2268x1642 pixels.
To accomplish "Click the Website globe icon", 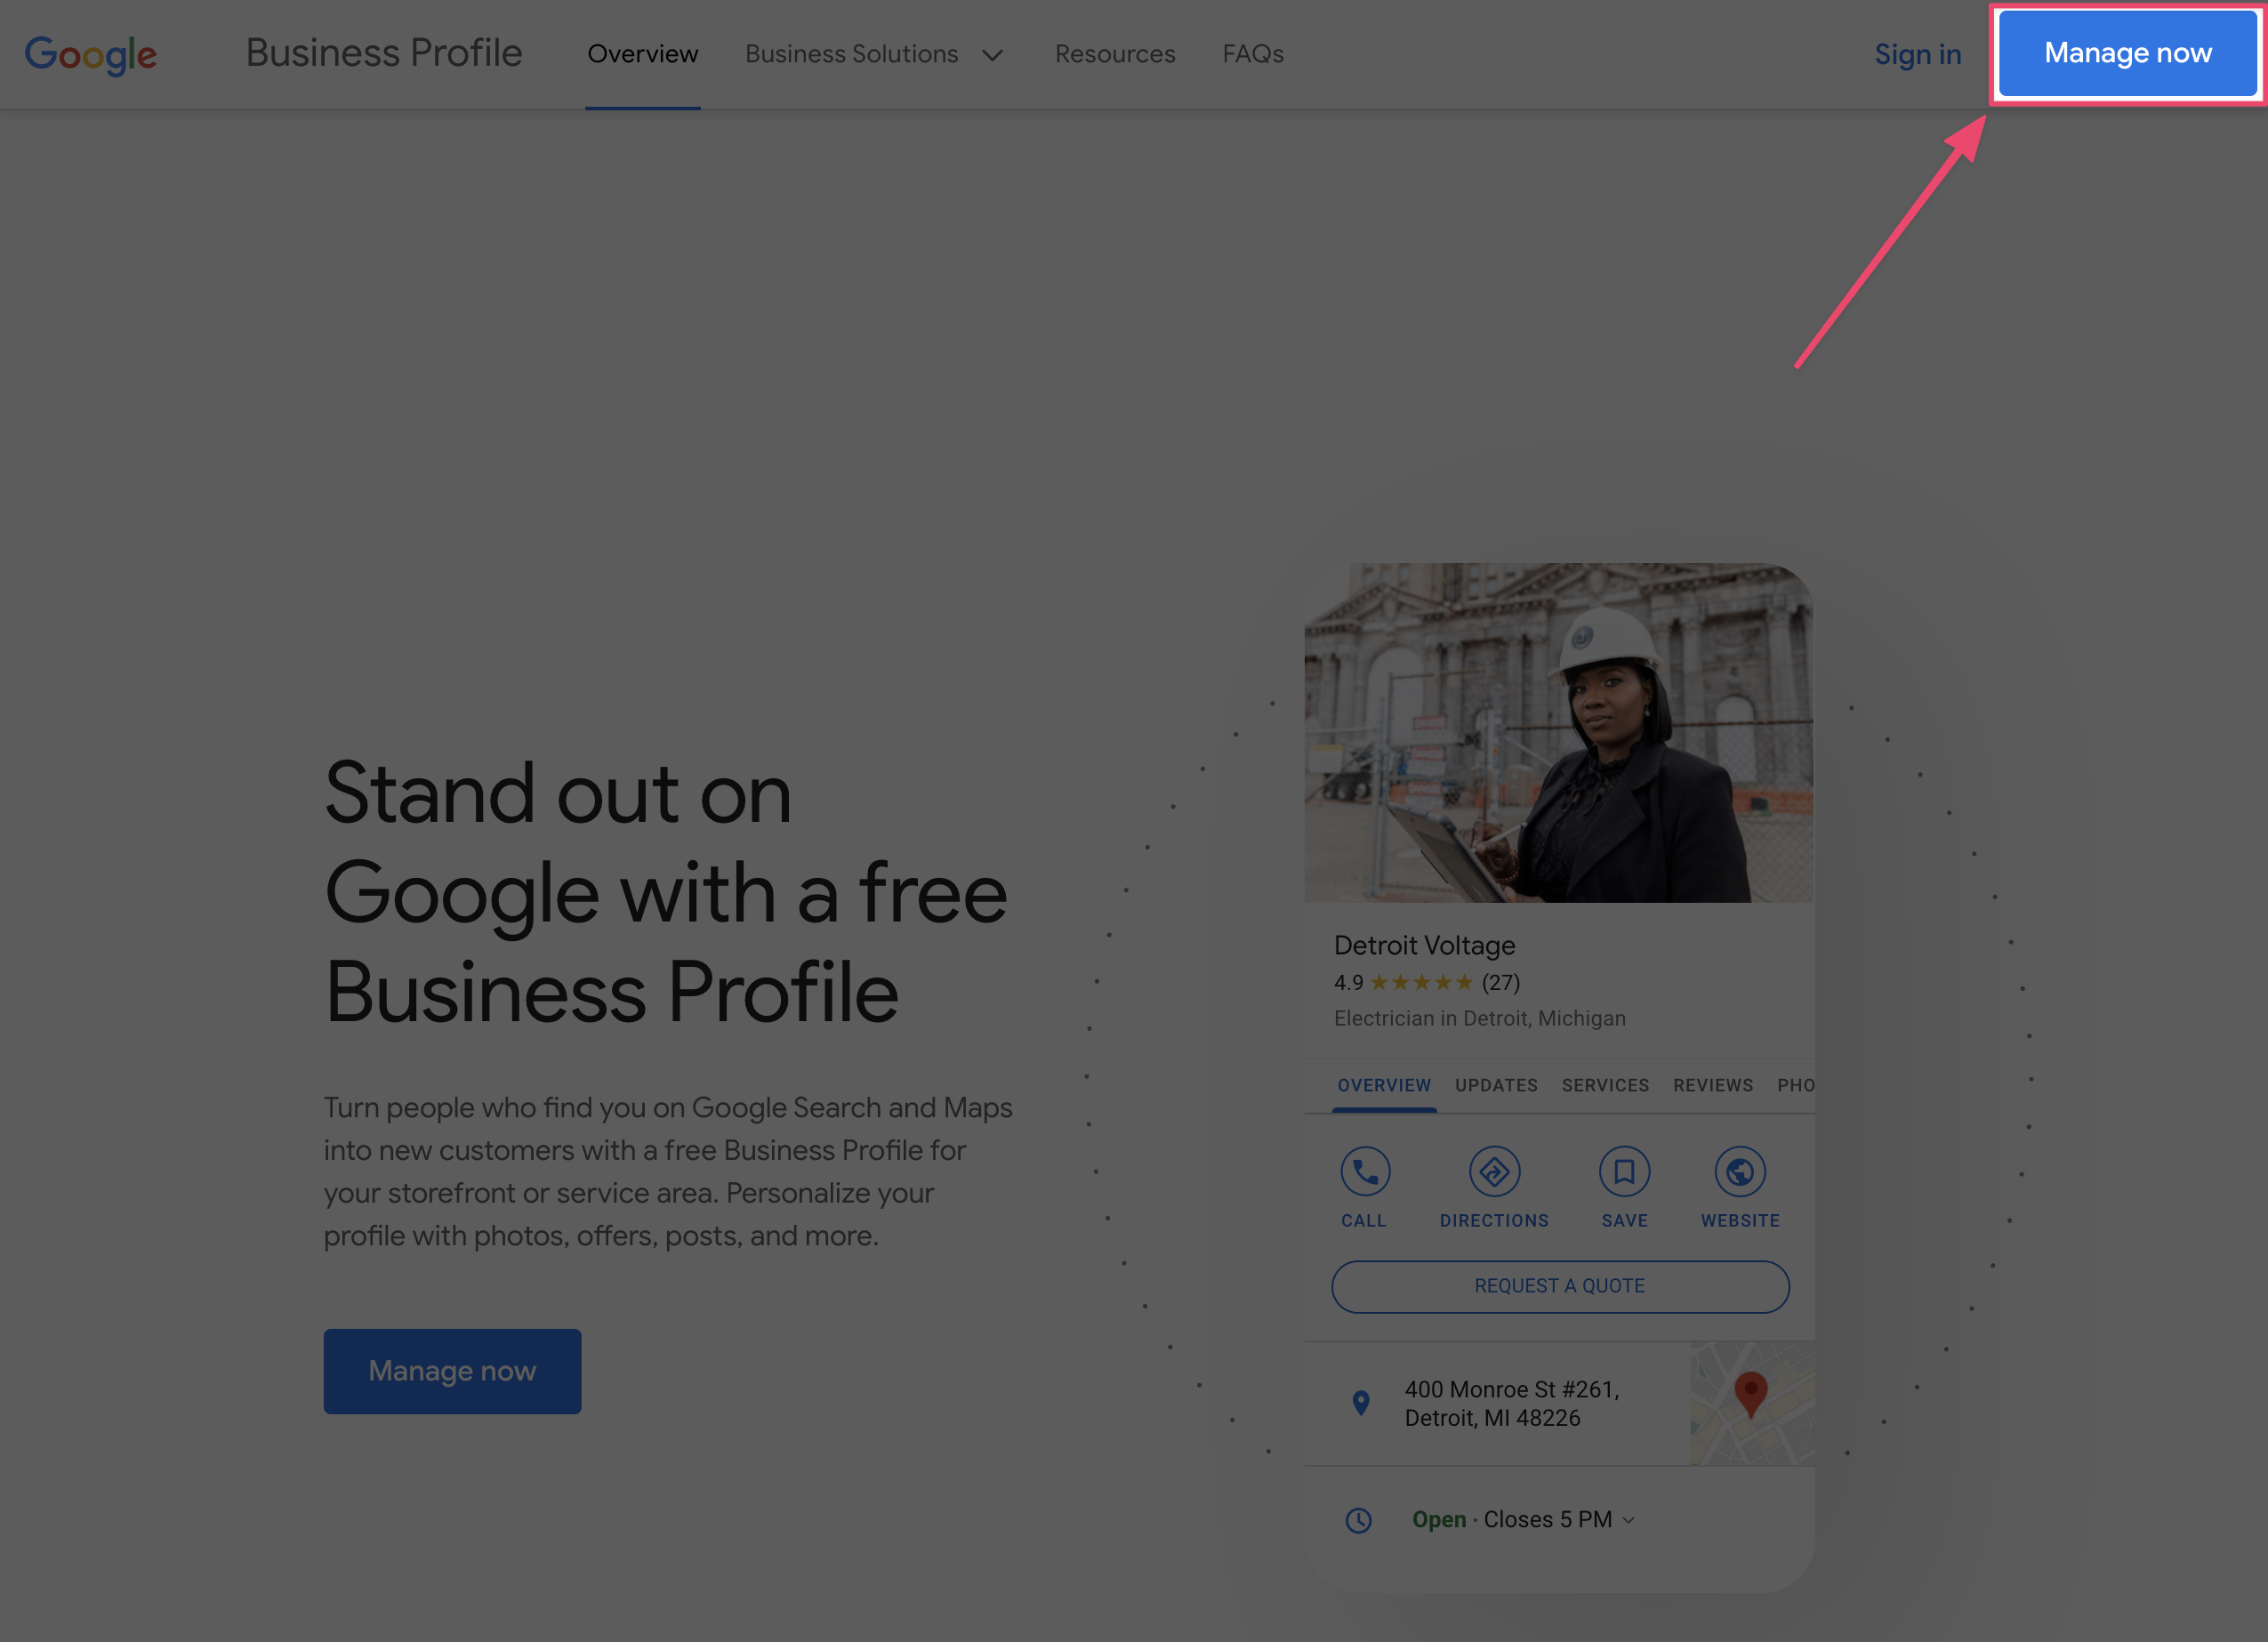I will coord(1740,1171).
